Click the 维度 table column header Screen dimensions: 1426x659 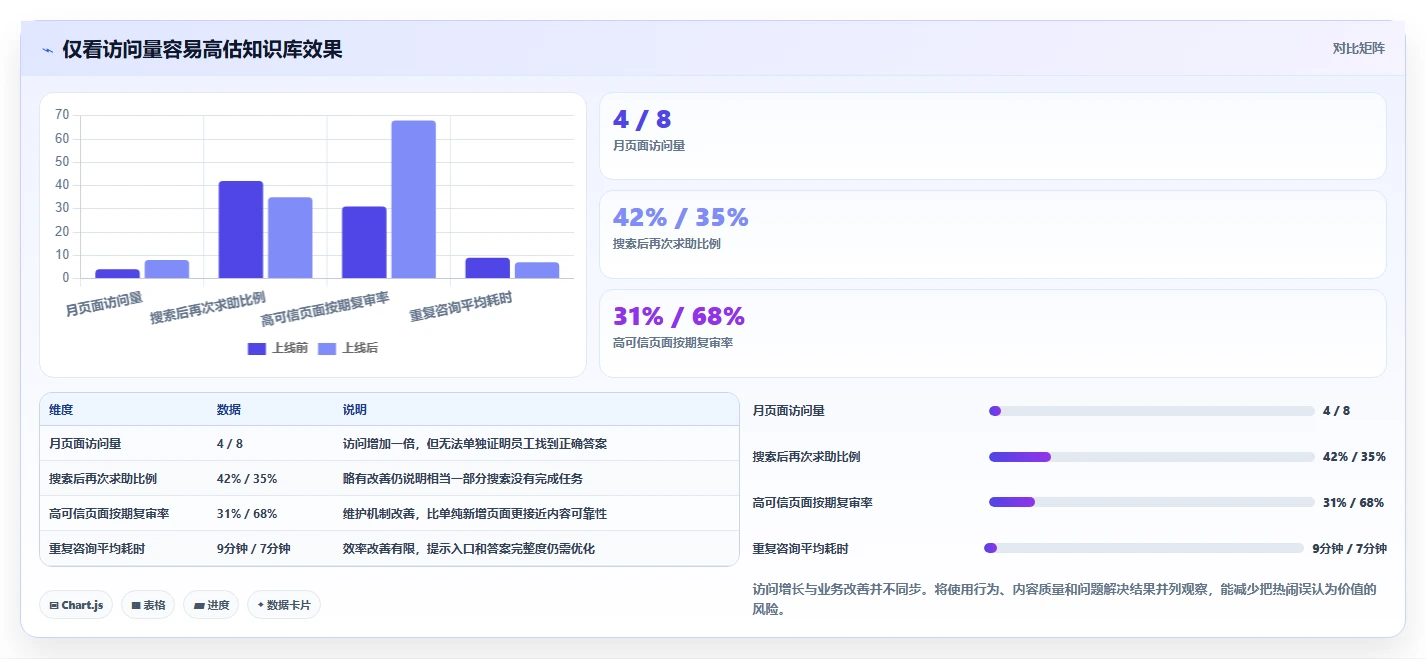61,410
